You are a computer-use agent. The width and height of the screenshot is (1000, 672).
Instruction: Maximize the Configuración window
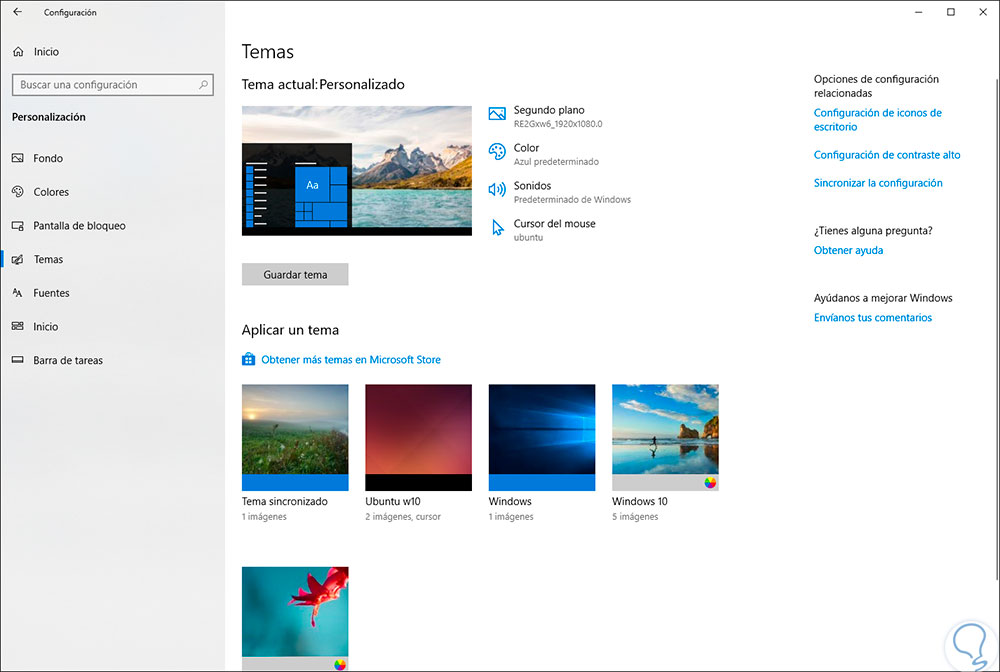click(x=950, y=12)
